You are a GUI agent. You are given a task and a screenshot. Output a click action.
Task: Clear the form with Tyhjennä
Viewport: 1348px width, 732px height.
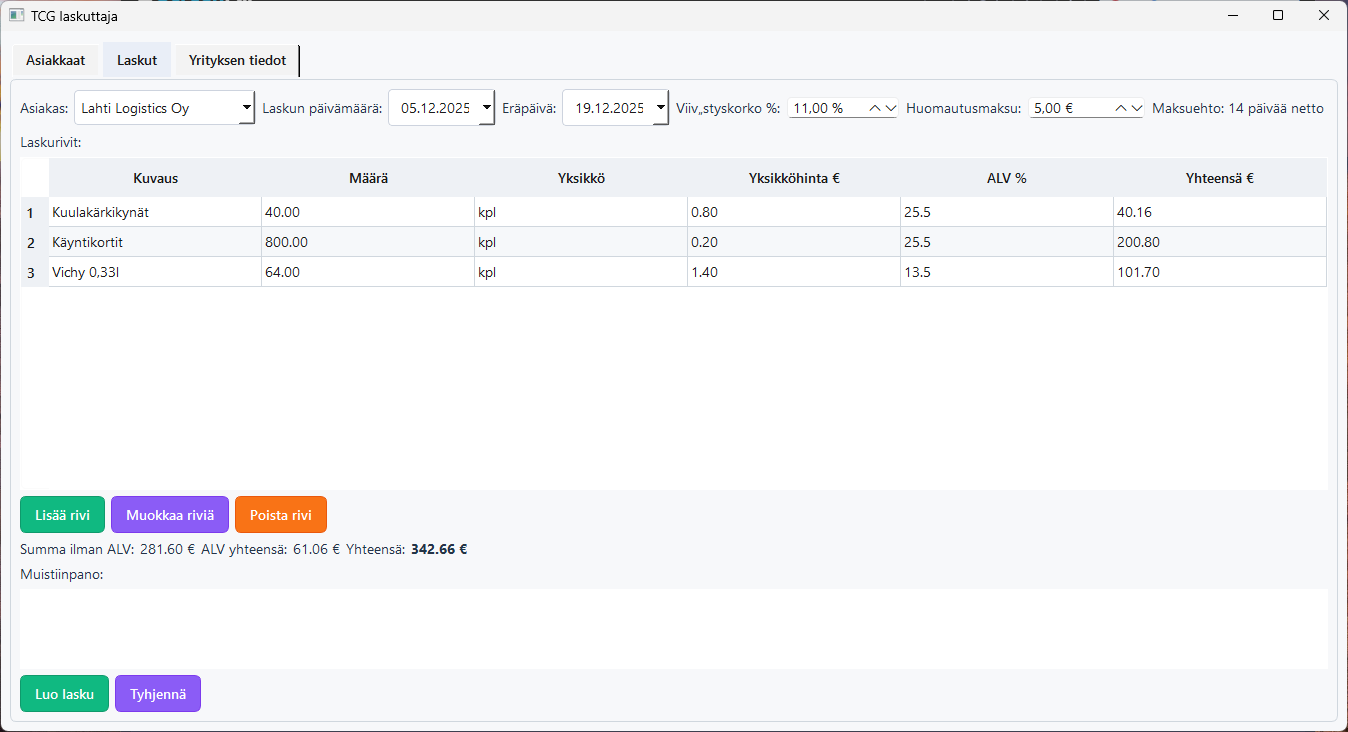point(158,694)
